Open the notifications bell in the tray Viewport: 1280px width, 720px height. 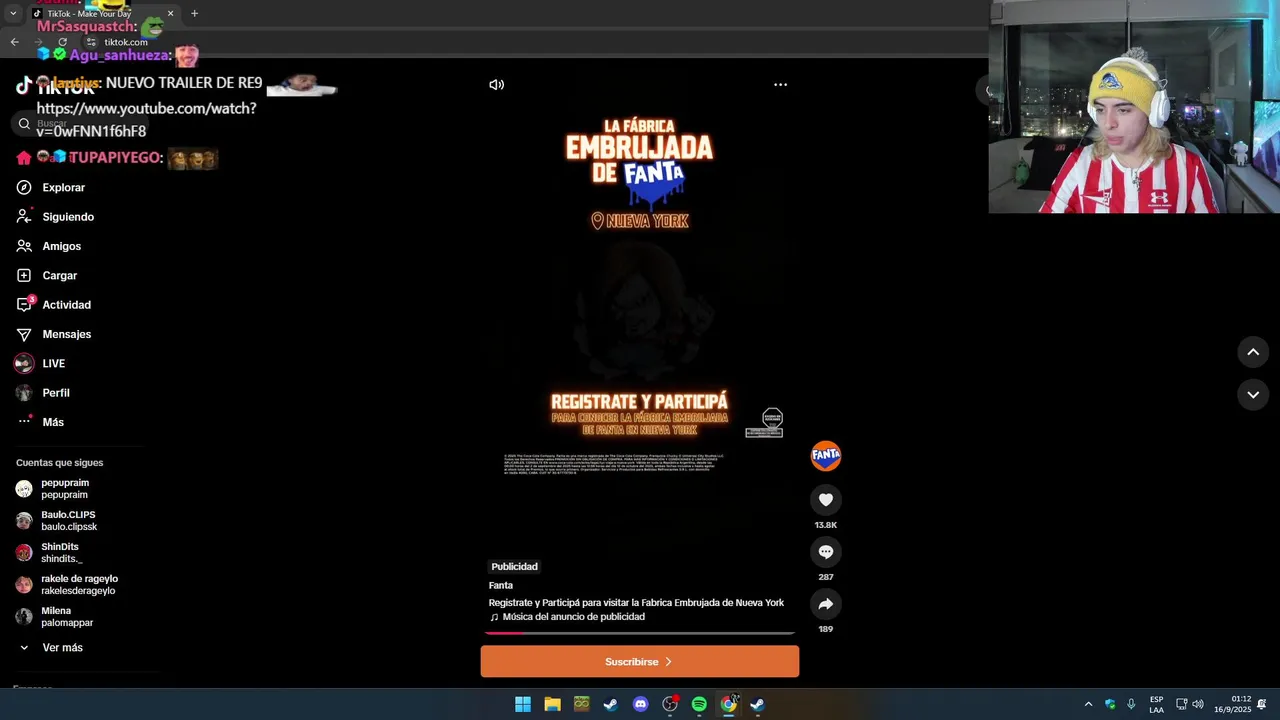[1262, 704]
